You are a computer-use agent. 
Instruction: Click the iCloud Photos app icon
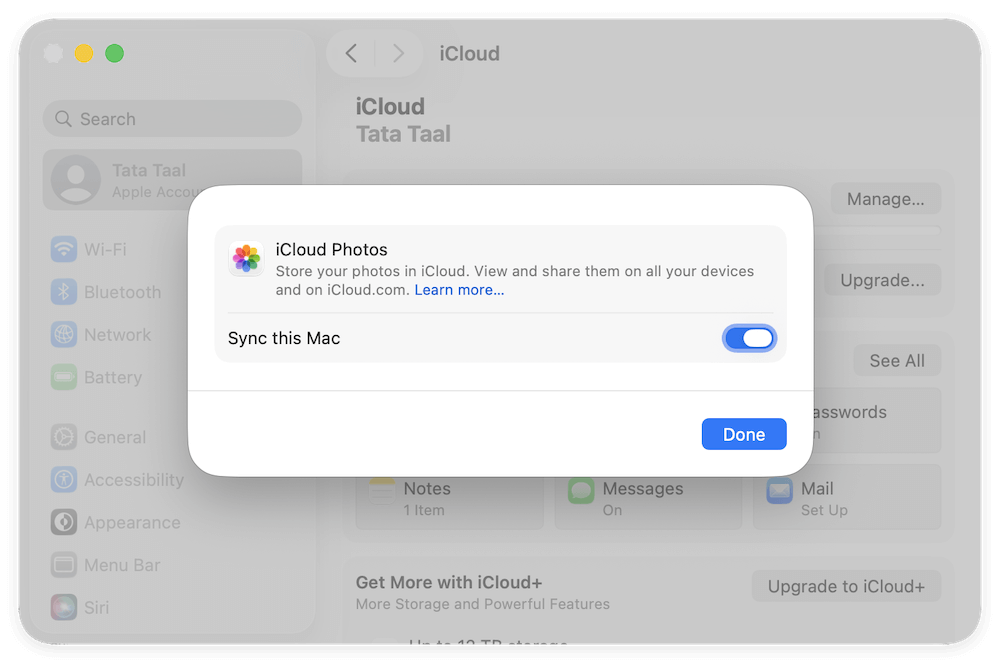[245, 259]
